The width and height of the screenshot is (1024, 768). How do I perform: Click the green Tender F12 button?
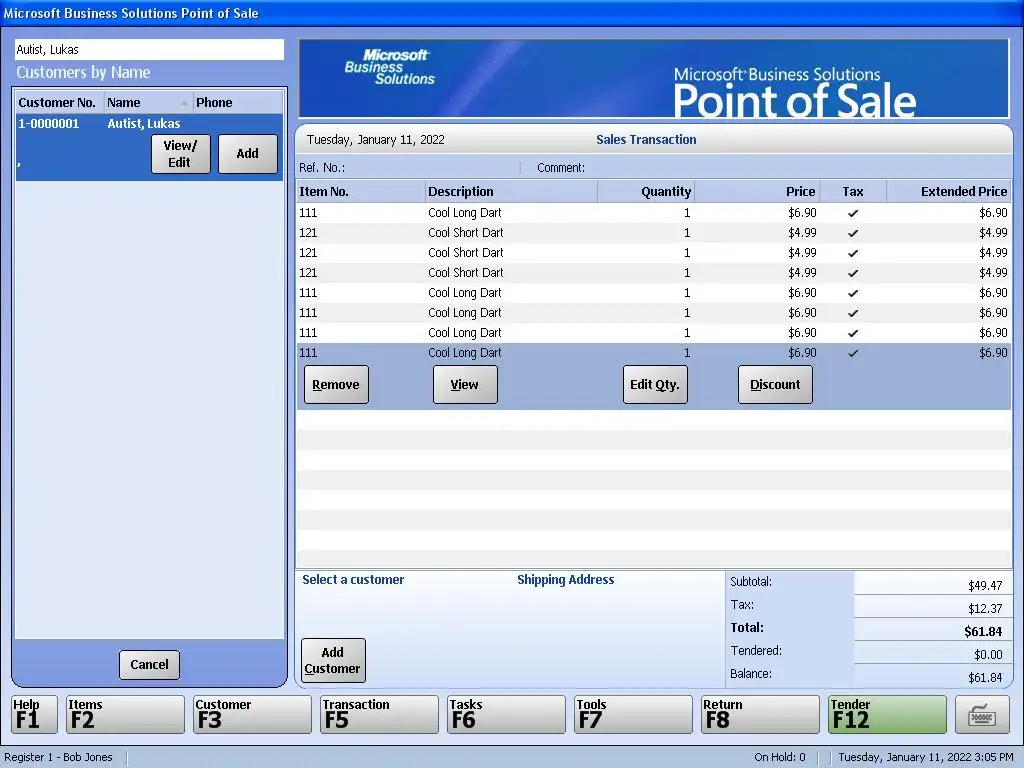(x=887, y=714)
